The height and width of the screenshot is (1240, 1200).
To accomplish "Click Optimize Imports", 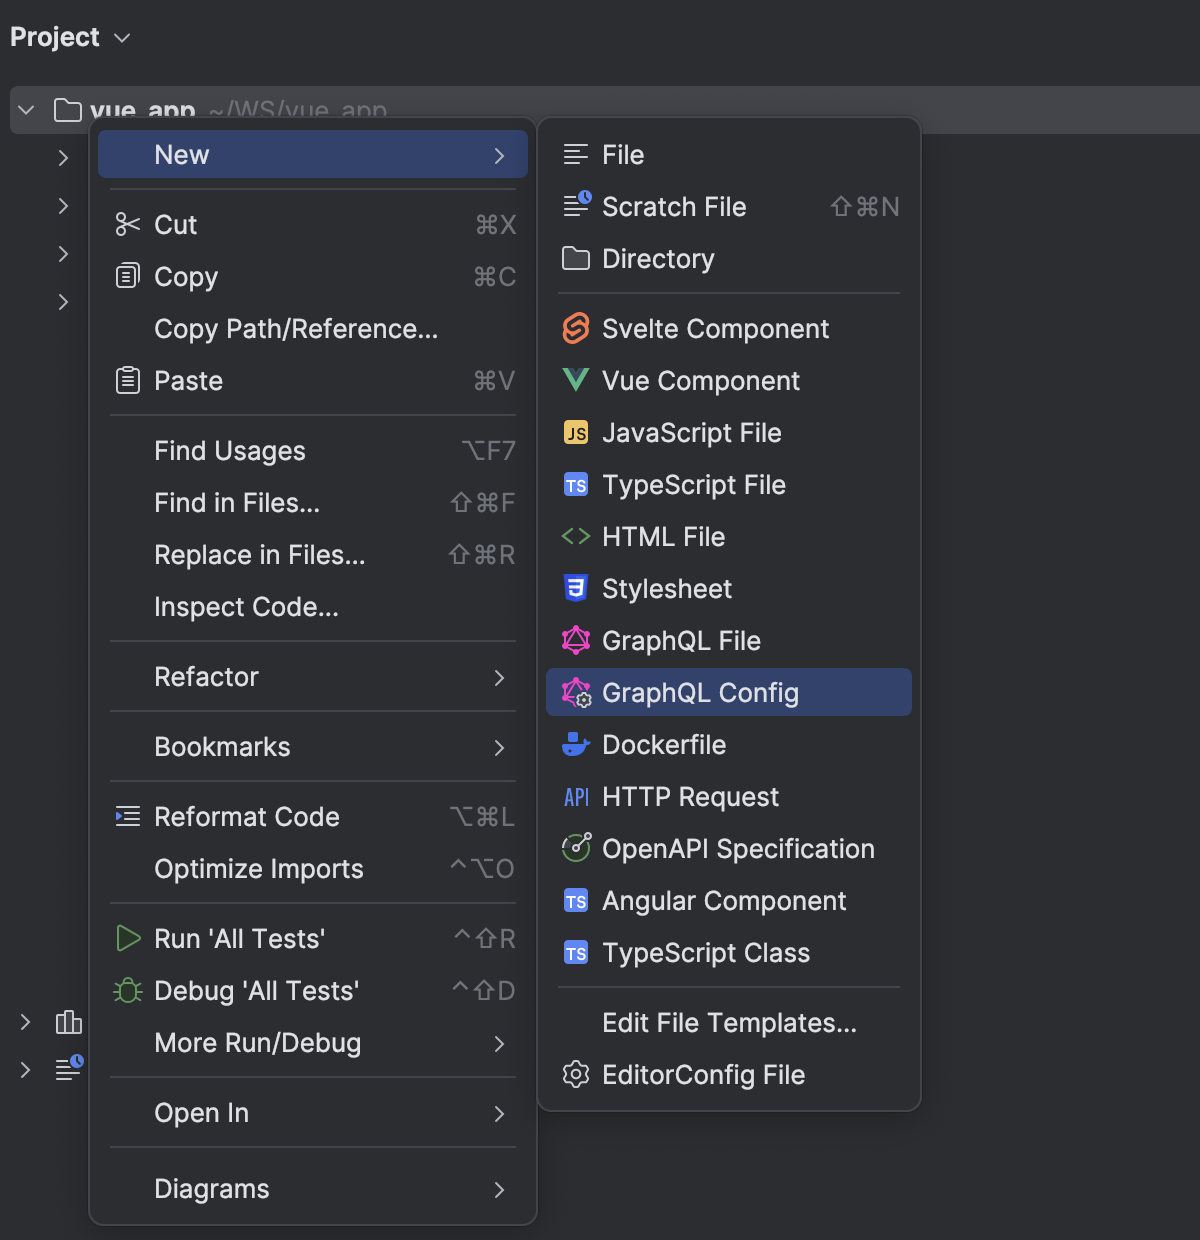I will (x=258, y=868).
